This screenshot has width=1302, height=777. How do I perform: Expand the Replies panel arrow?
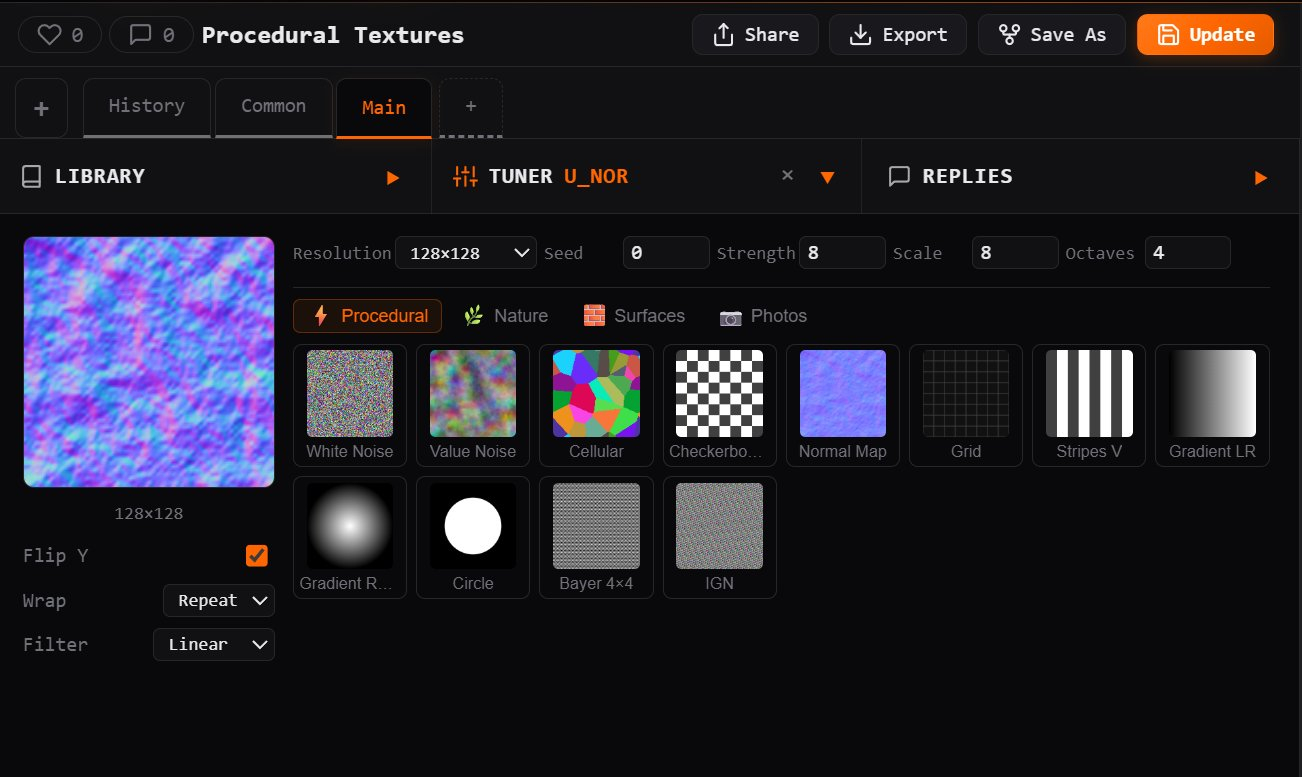click(1261, 177)
